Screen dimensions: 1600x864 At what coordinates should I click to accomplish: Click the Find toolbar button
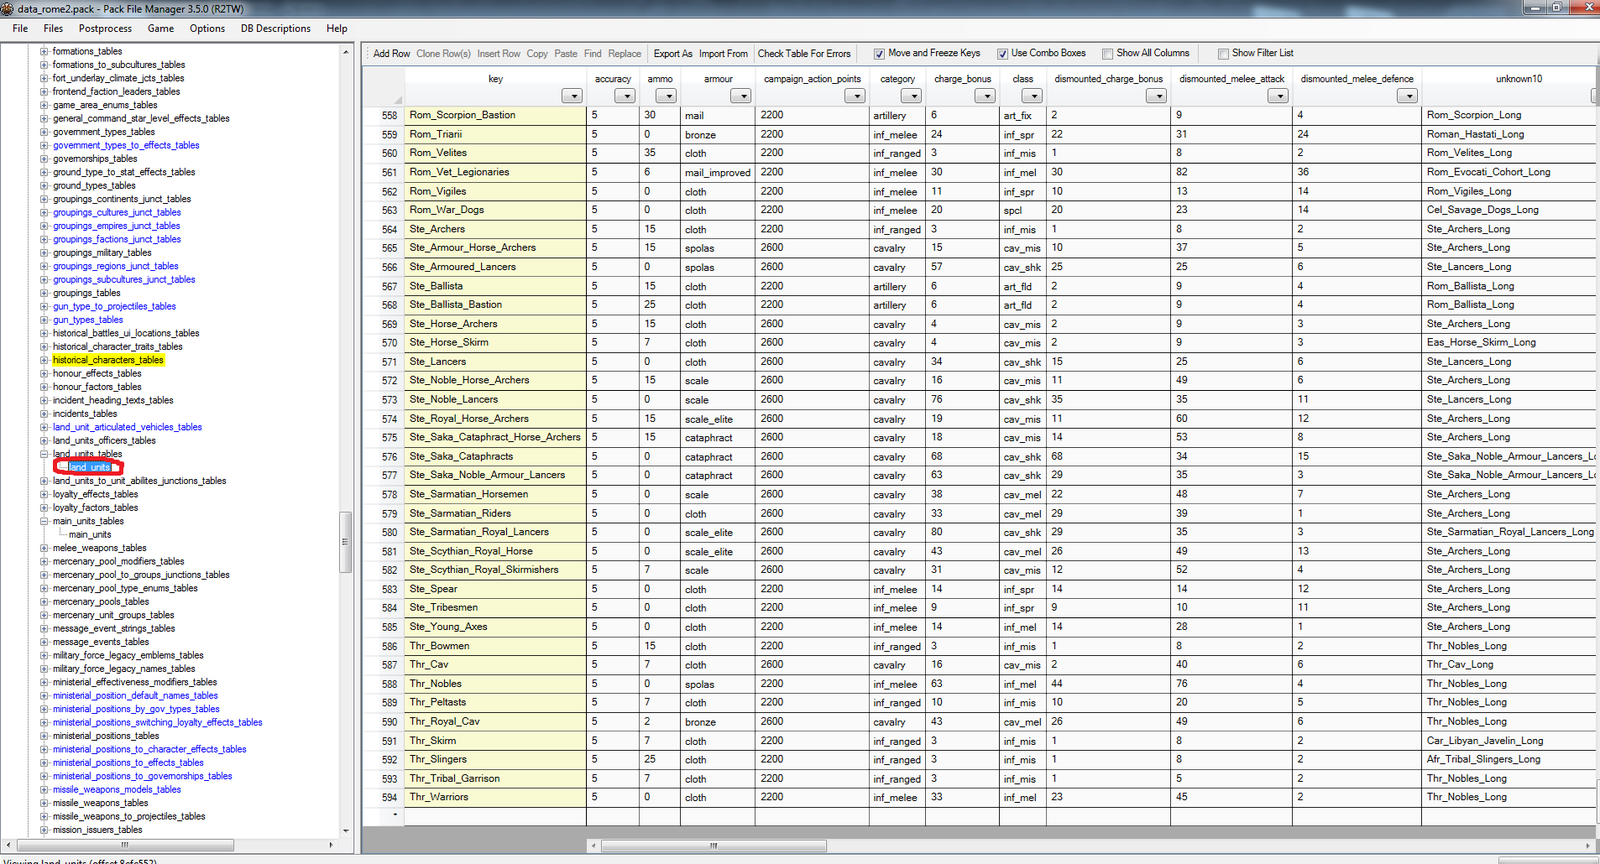click(593, 54)
